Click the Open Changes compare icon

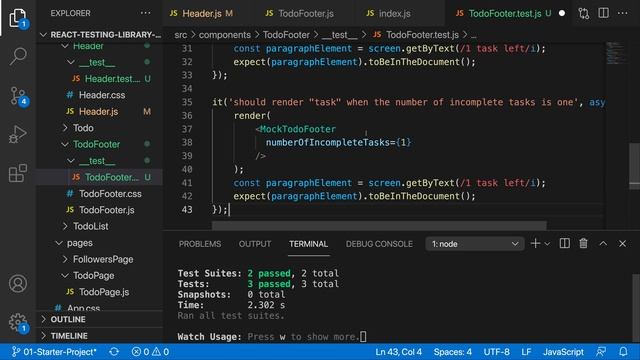(584, 13)
